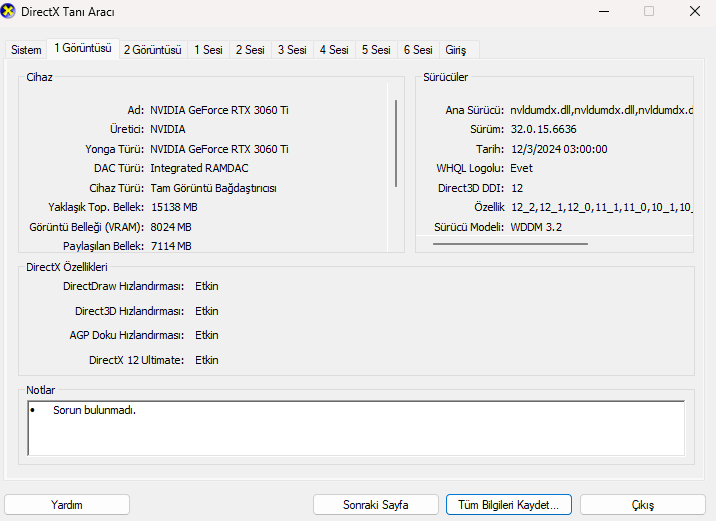This screenshot has width=716, height=521.
Task: Click DirectDraw Hızlandırması Etkin value
Action: pyautogui.click(x=206, y=286)
